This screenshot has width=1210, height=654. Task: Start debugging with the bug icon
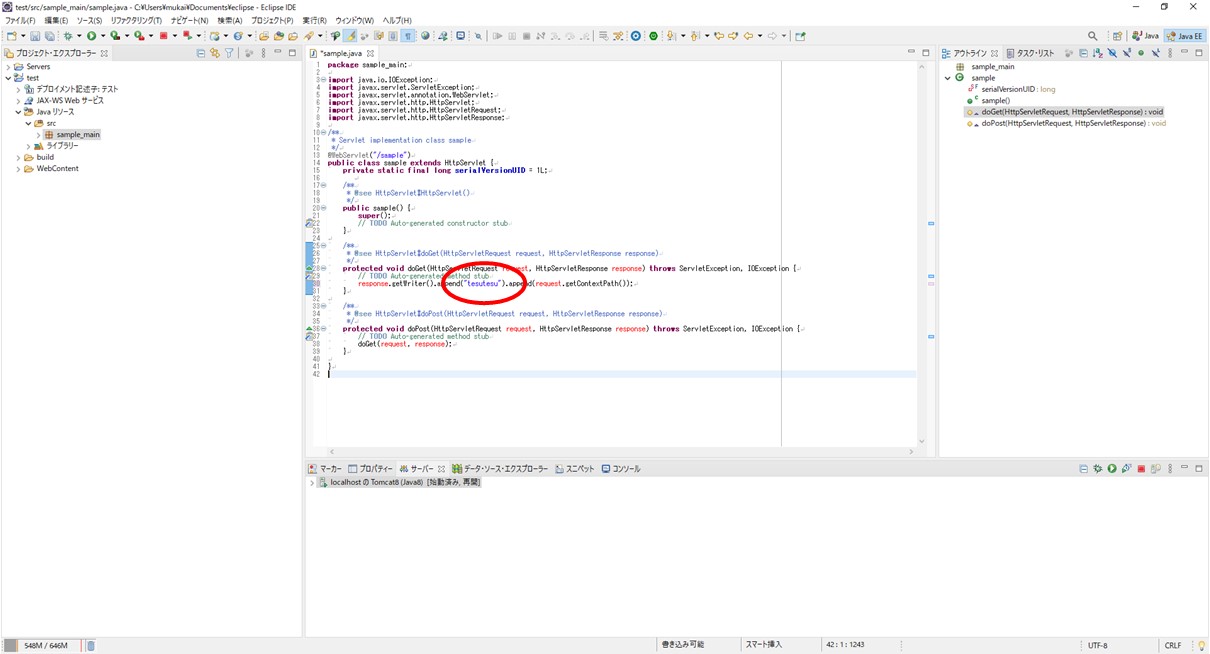coord(67,36)
